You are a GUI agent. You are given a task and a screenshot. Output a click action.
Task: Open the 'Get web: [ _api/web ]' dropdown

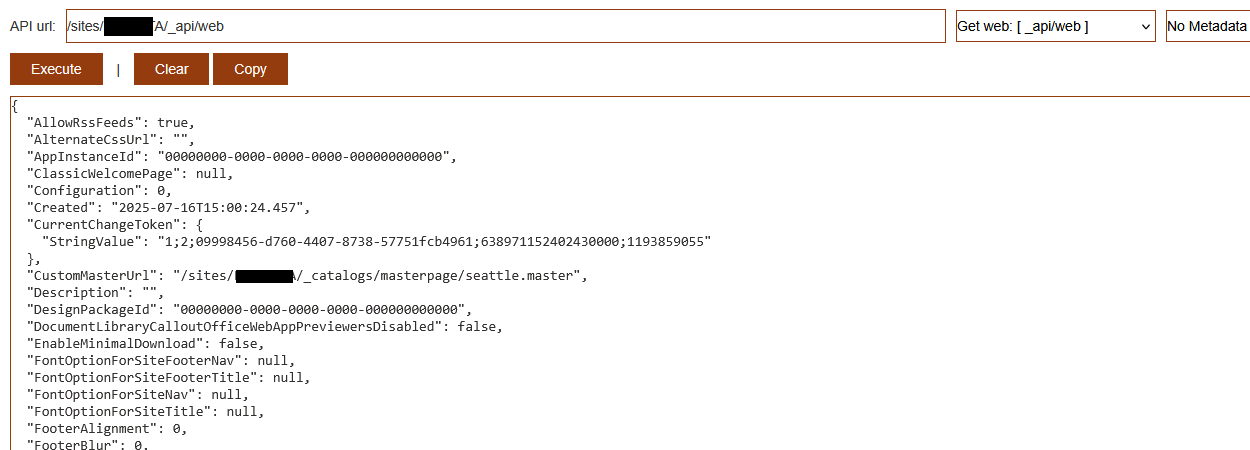(1056, 26)
